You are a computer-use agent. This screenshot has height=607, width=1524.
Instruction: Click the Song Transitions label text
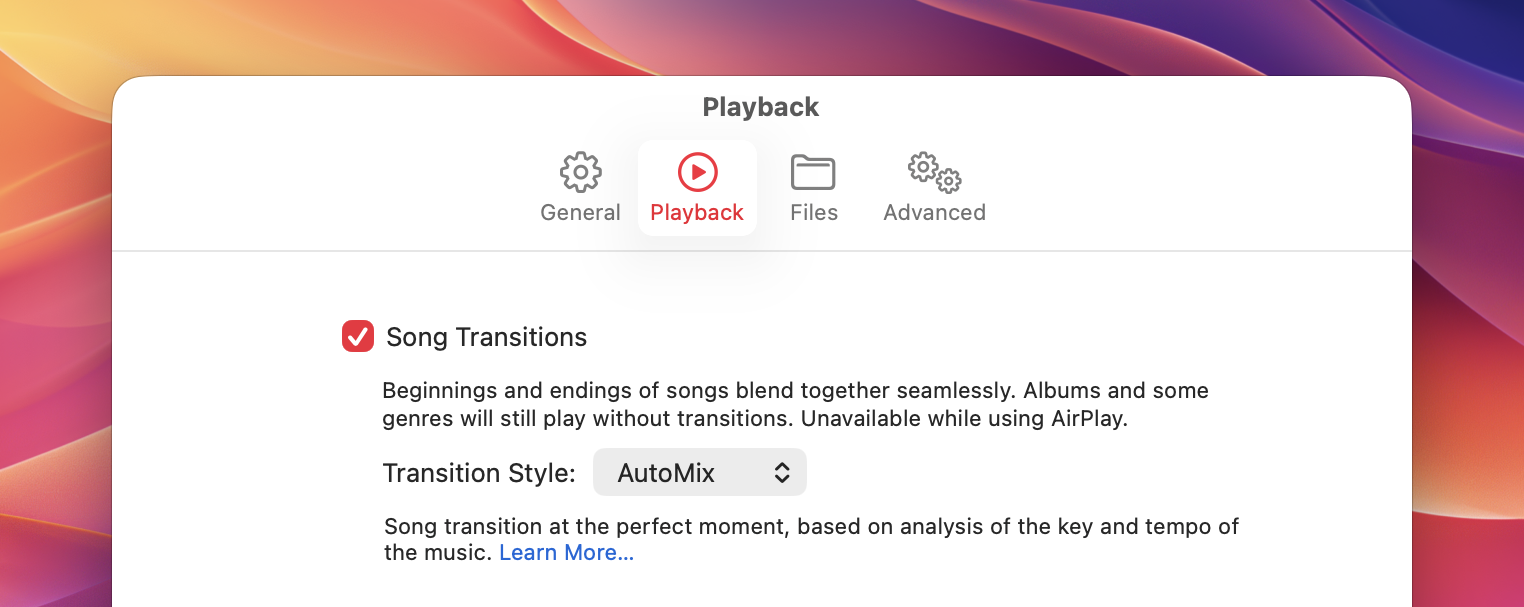click(486, 338)
